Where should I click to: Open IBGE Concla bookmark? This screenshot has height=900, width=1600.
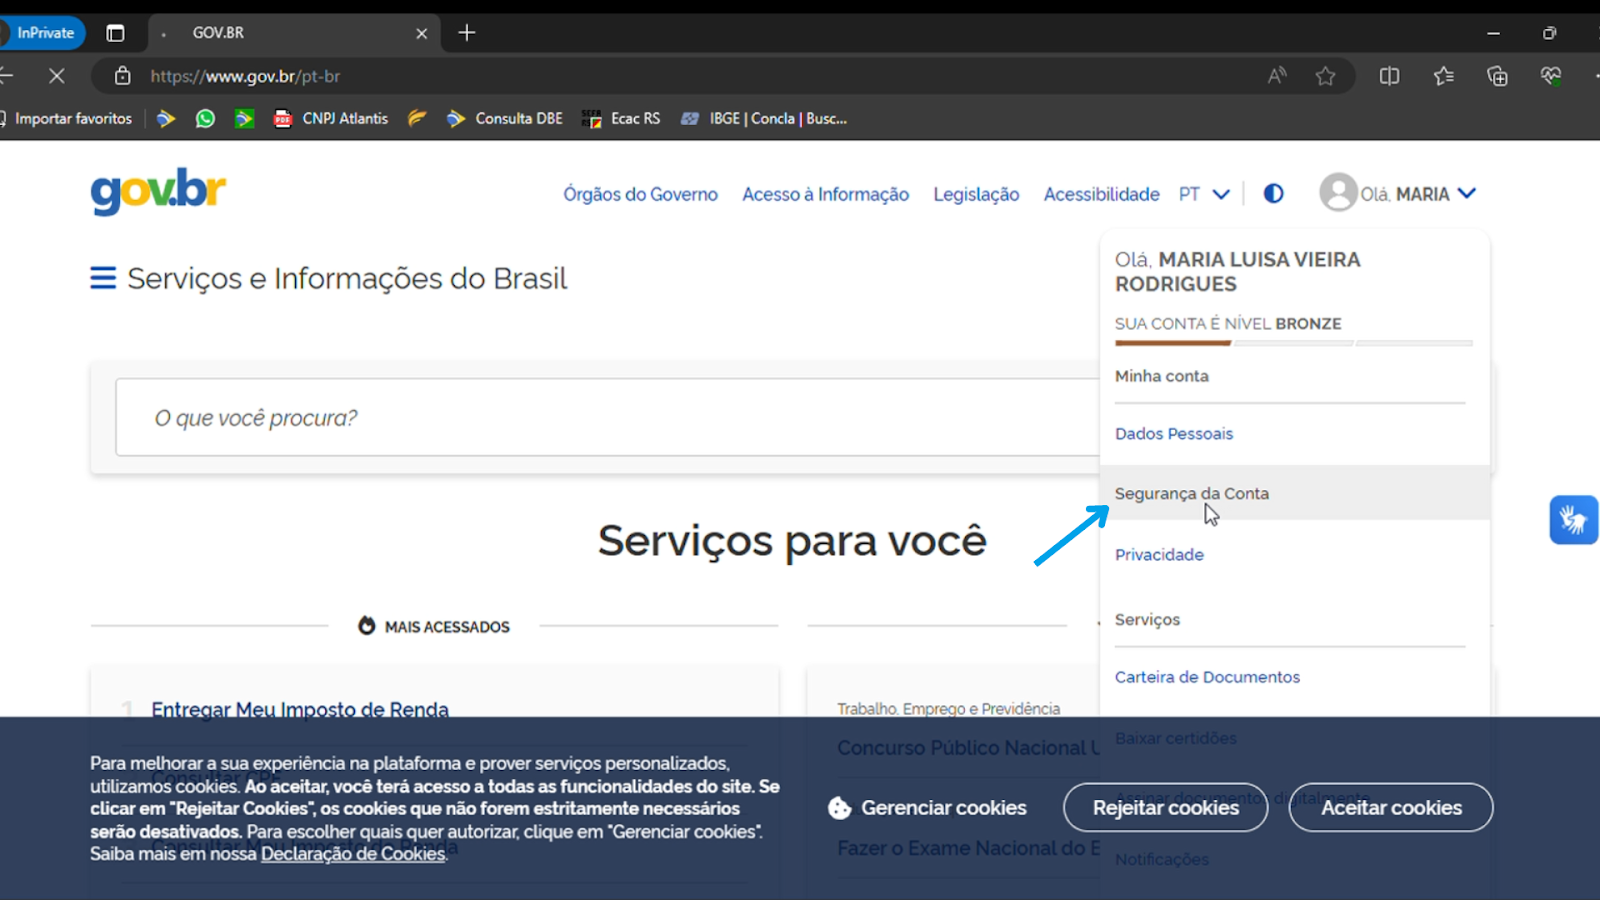pos(764,118)
